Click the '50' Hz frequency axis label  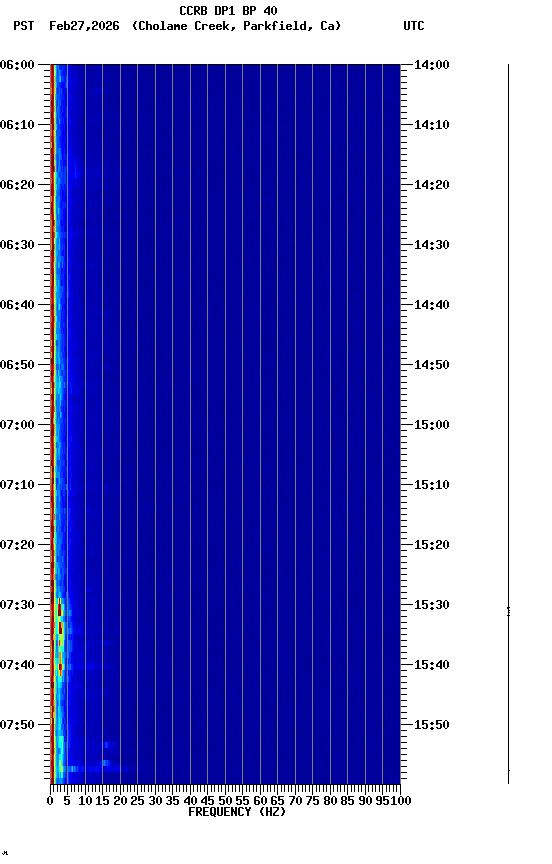[225, 802]
